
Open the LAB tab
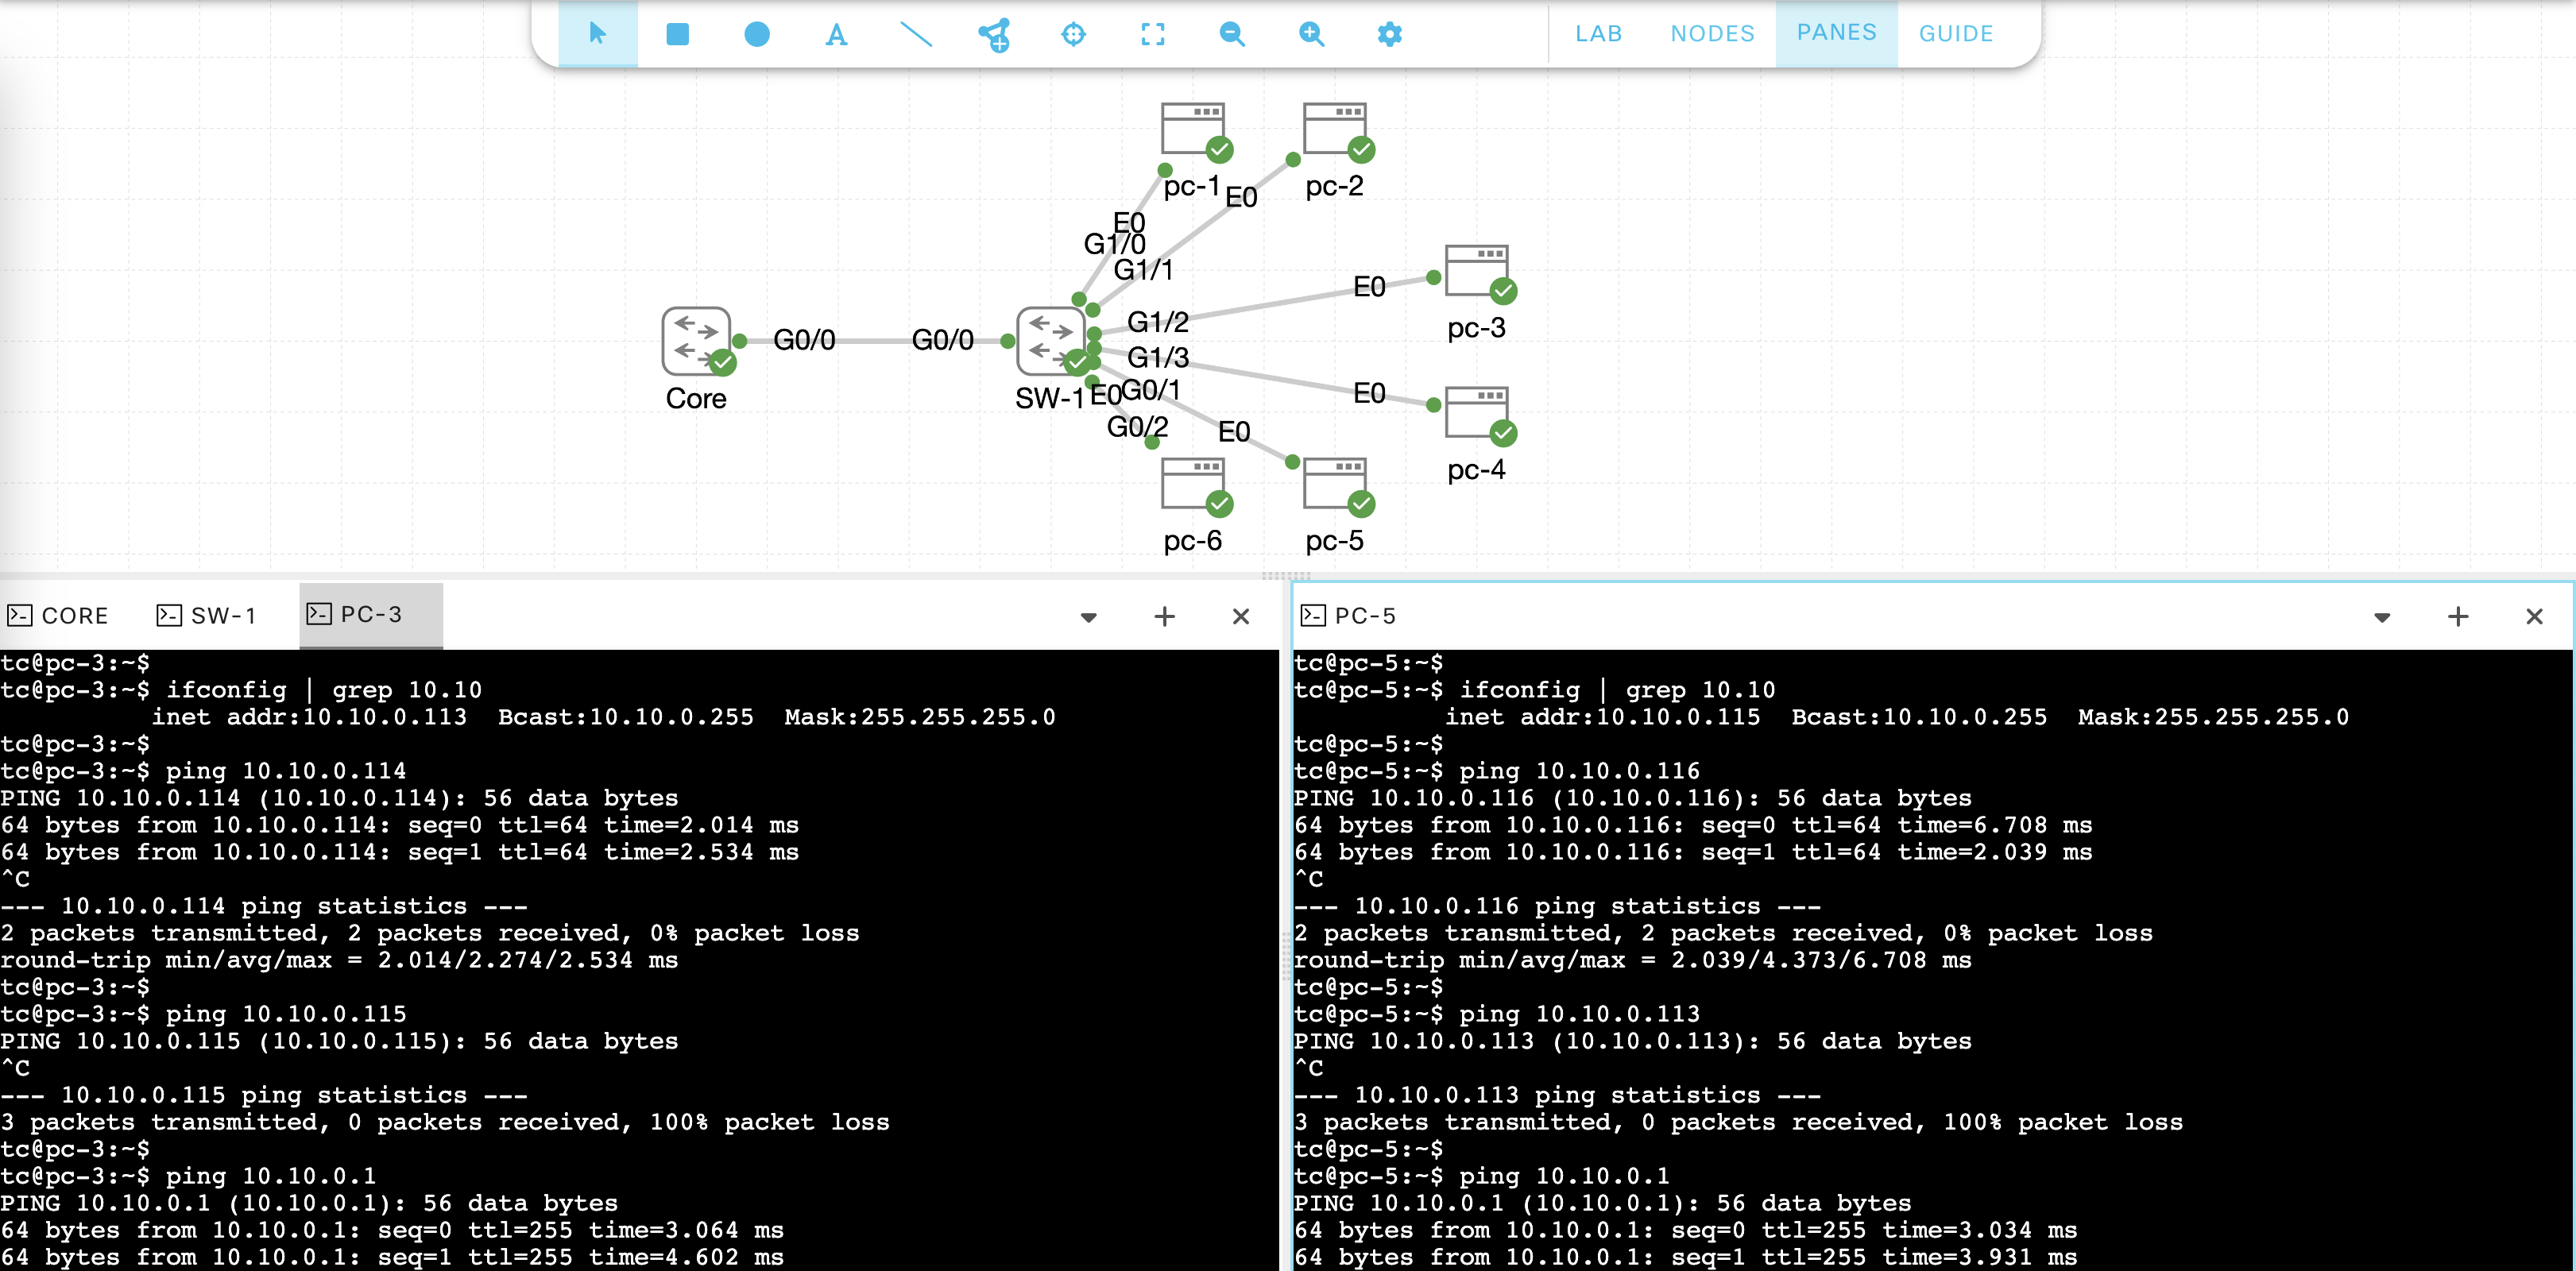pyautogui.click(x=1598, y=34)
